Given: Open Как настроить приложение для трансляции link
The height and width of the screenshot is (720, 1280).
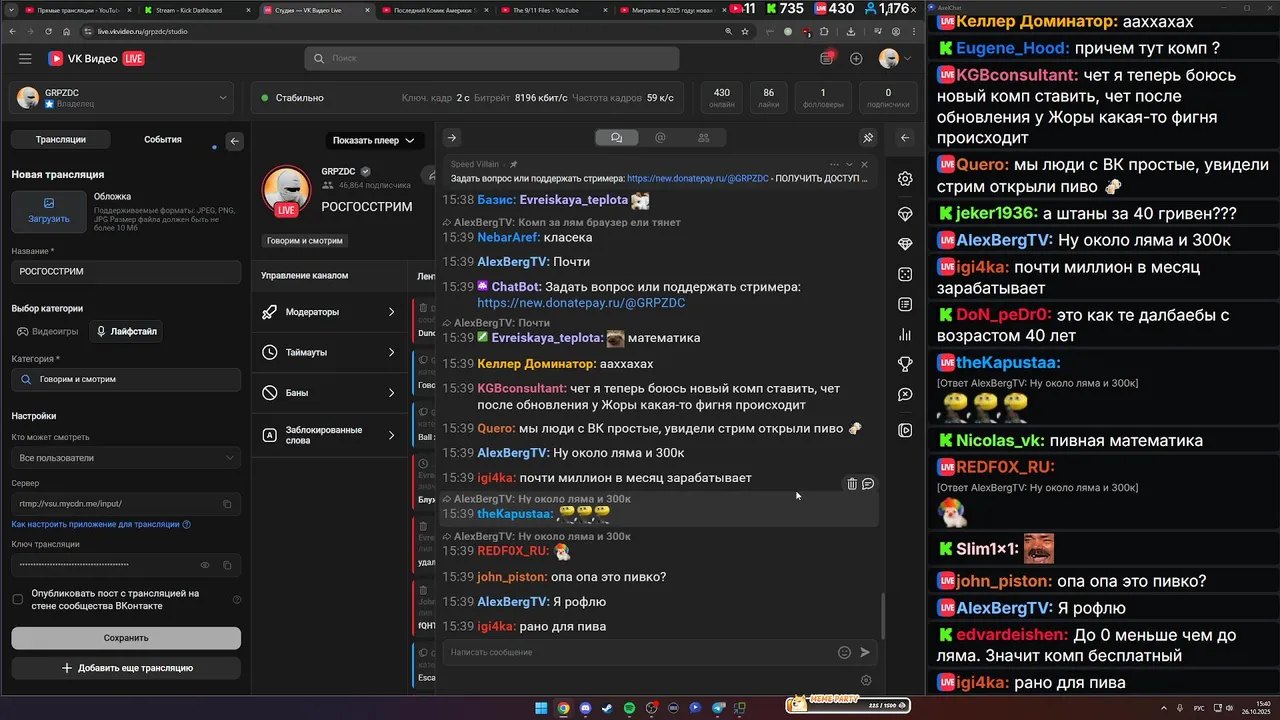Looking at the screenshot, I should click(x=101, y=524).
